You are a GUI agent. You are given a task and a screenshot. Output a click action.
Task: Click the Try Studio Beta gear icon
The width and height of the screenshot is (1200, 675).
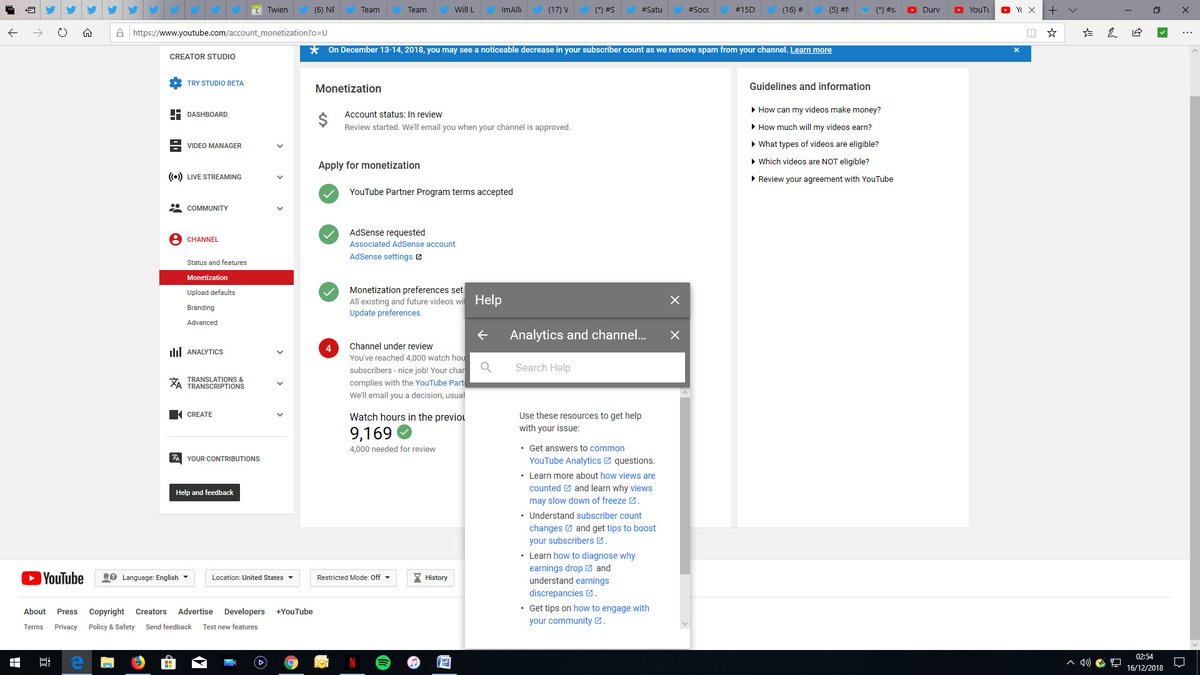point(175,83)
